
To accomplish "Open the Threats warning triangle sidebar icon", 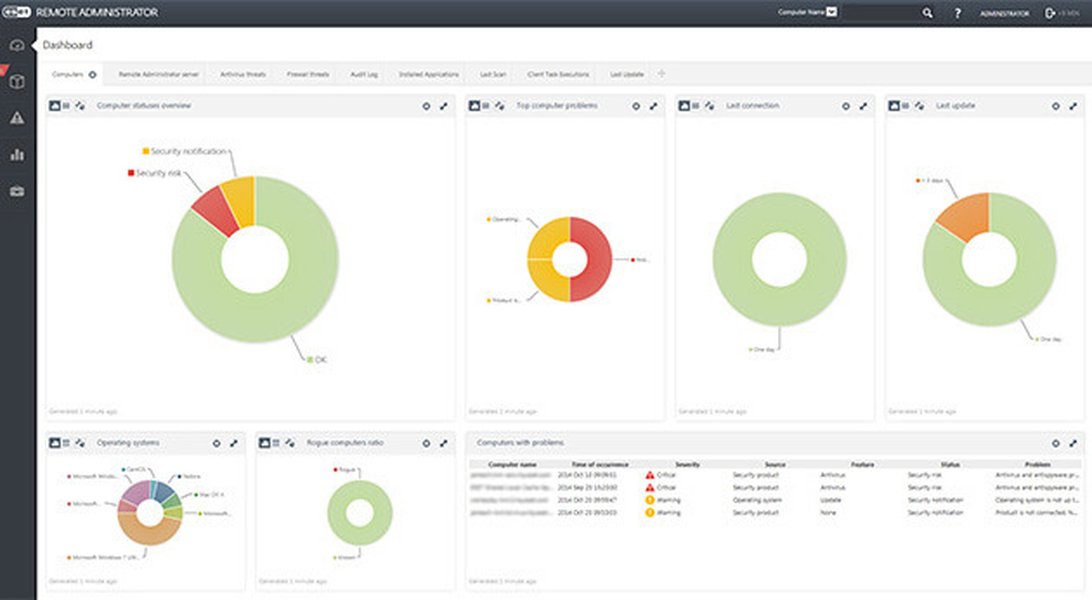I will (x=17, y=118).
